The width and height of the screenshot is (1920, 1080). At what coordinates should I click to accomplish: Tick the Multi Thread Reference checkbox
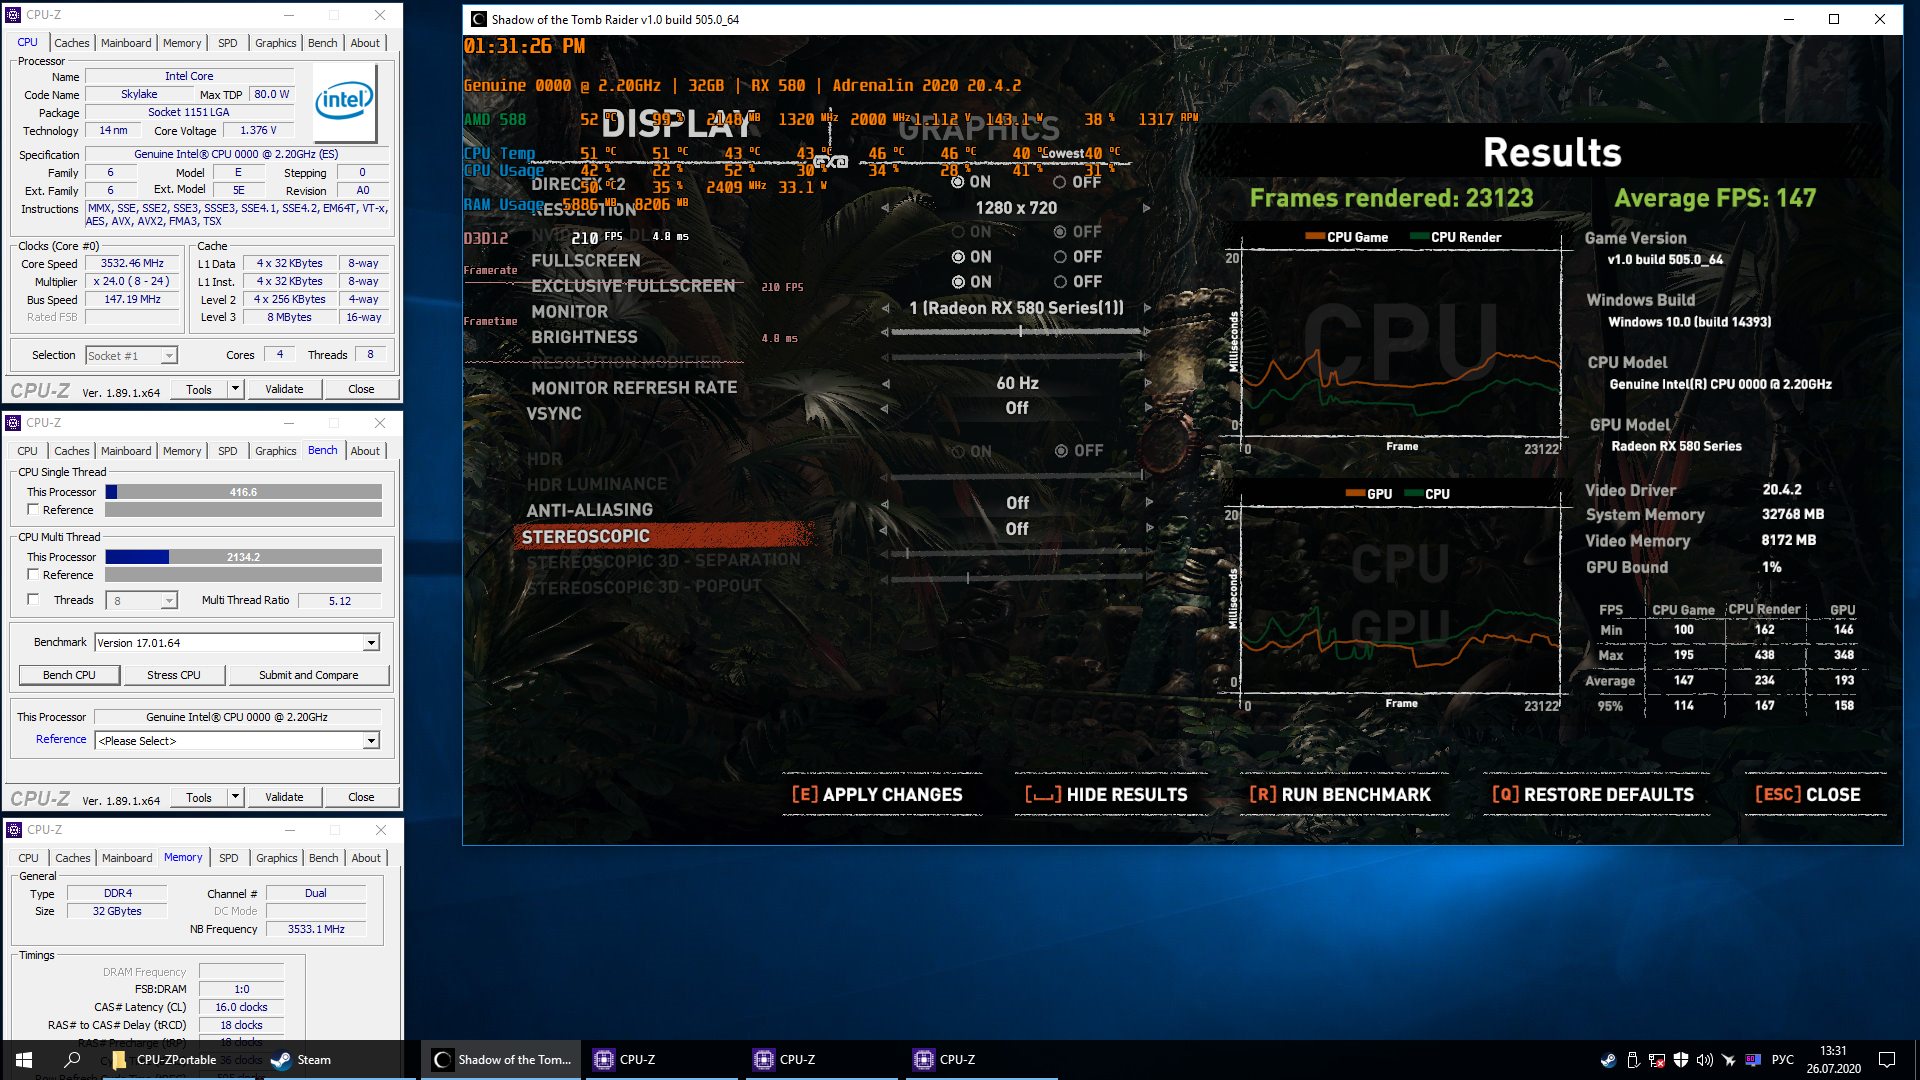[x=33, y=575]
